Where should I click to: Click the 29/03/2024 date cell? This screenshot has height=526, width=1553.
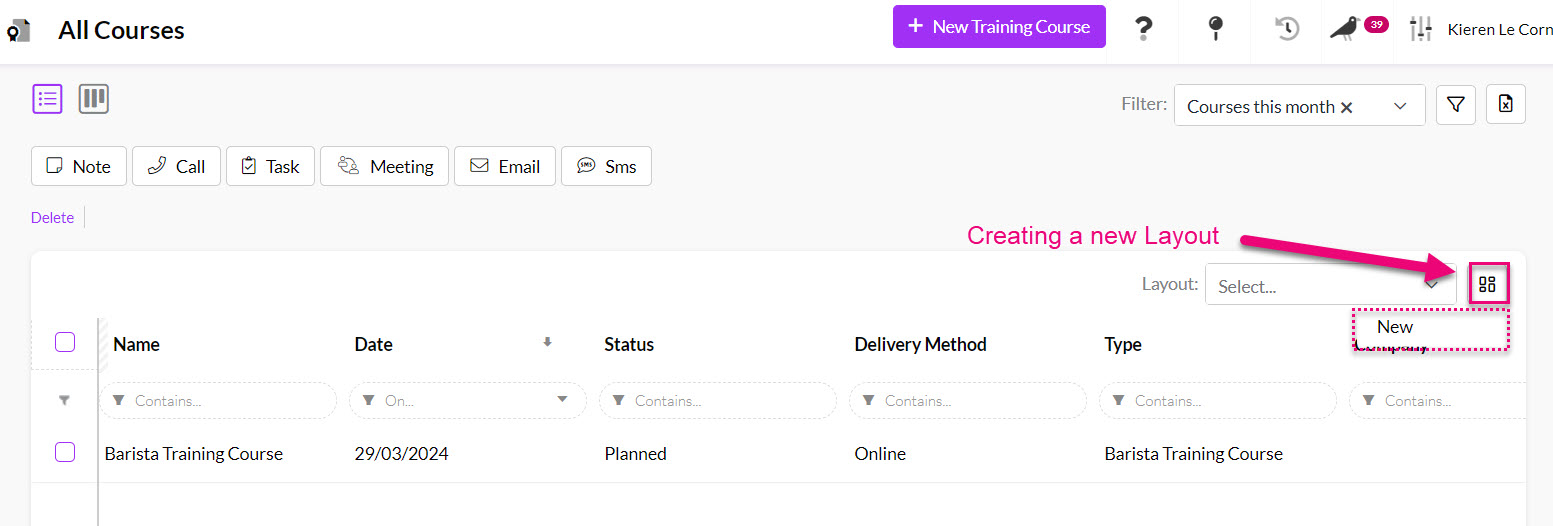coord(401,453)
